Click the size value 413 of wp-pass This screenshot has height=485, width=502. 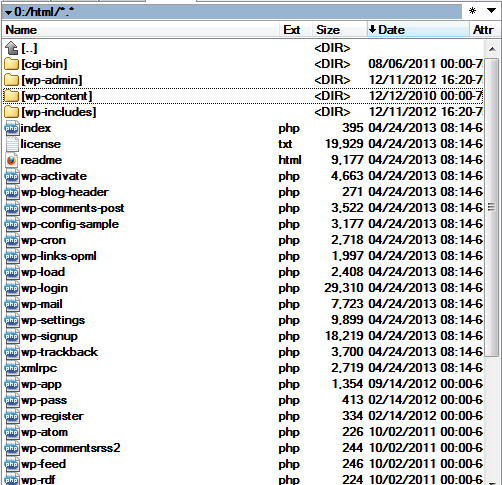click(353, 400)
